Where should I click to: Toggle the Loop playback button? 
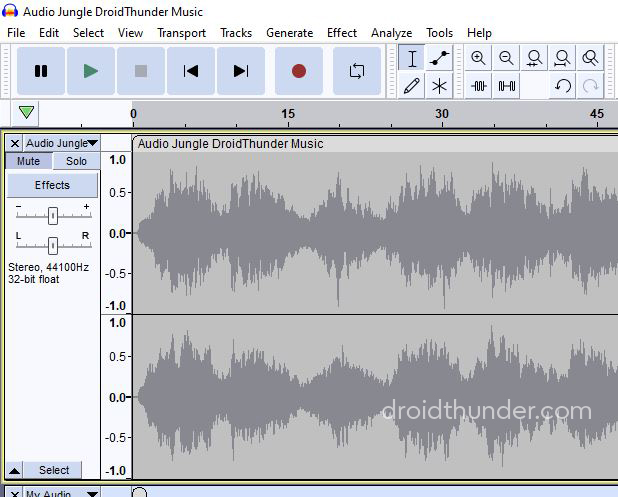point(357,71)
